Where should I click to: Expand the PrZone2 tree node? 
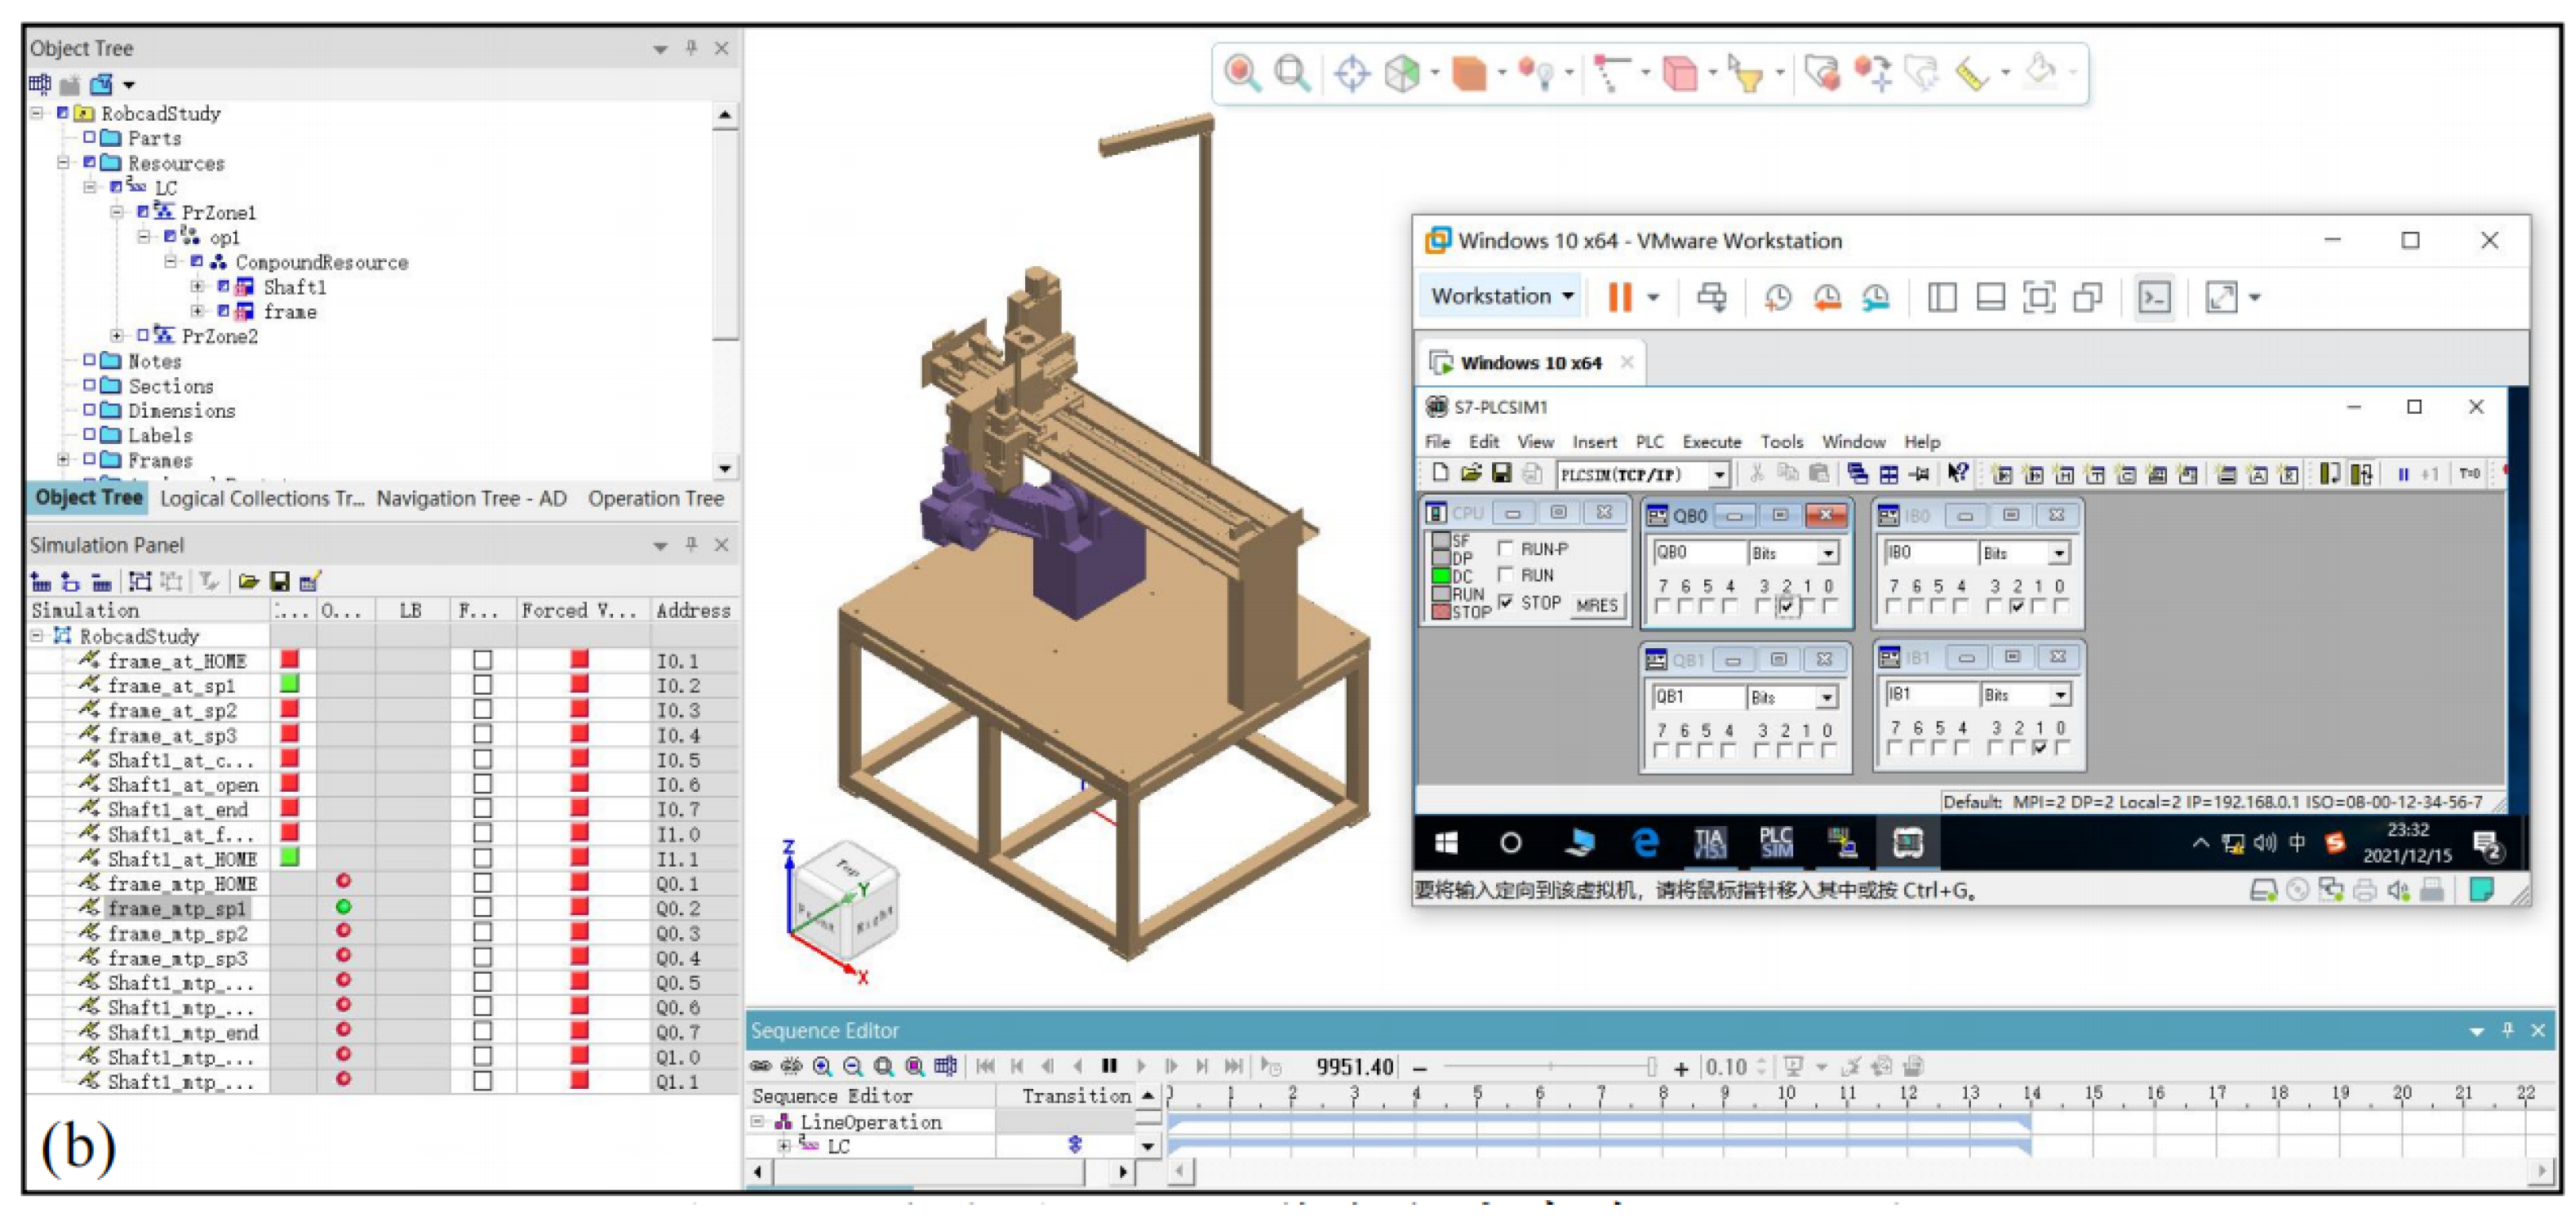click(117, 336)
